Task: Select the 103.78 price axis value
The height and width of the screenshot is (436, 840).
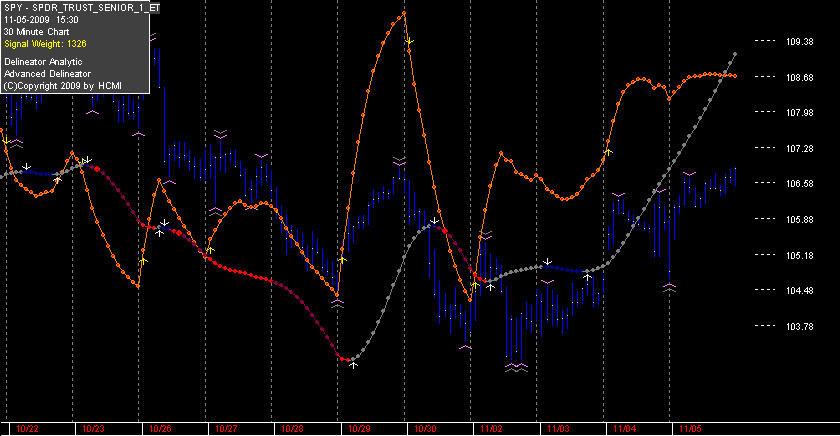Action: pos(799,326)
